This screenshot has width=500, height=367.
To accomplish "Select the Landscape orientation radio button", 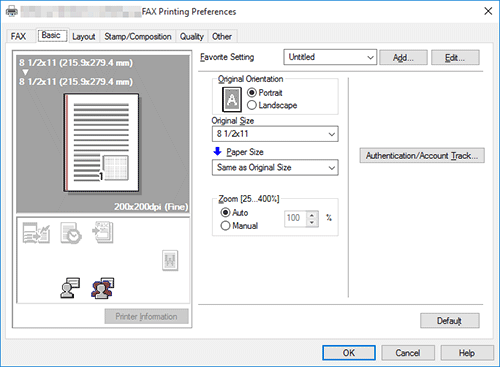I will point(252,105).
